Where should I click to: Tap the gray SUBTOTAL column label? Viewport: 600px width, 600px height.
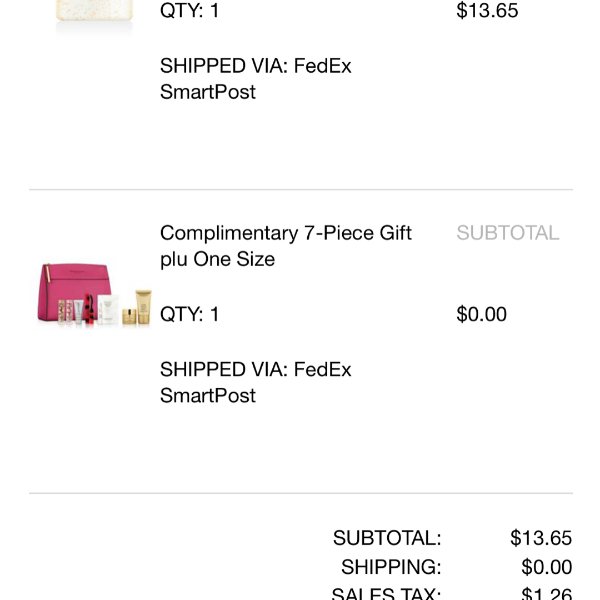pyautogui.click(x=508, y=233)
